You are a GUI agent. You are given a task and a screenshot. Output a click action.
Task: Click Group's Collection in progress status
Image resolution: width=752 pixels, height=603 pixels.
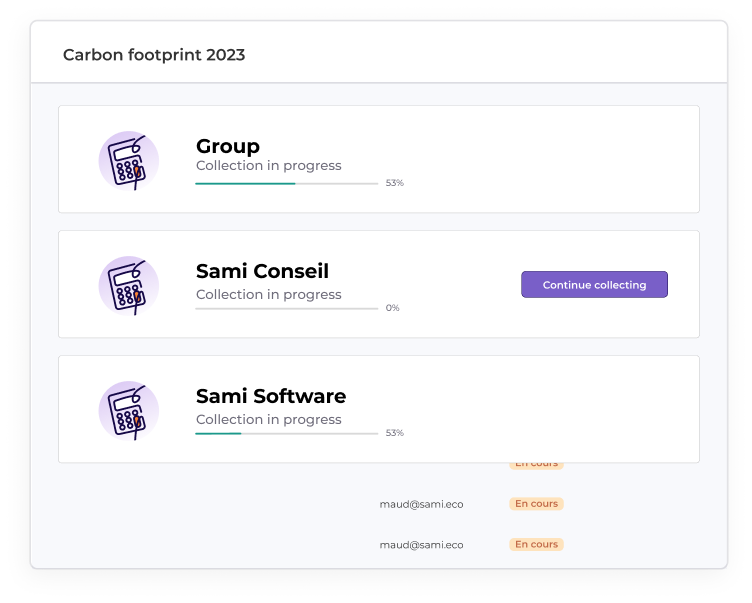pyautogui.click(x=269, y=166)
